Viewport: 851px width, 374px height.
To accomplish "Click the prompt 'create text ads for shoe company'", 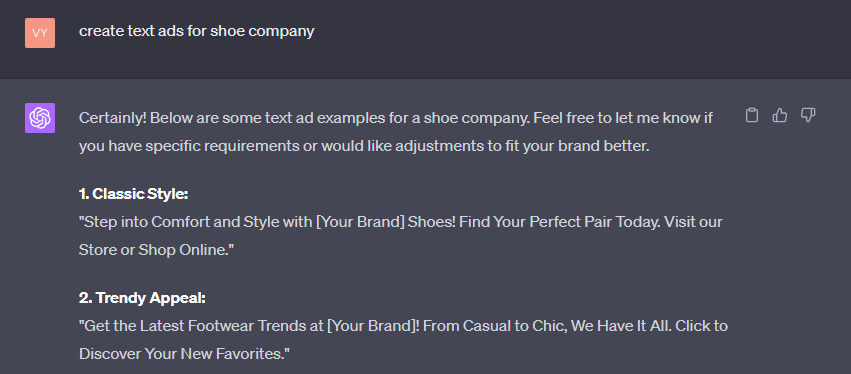I will (x=196, y=31).
